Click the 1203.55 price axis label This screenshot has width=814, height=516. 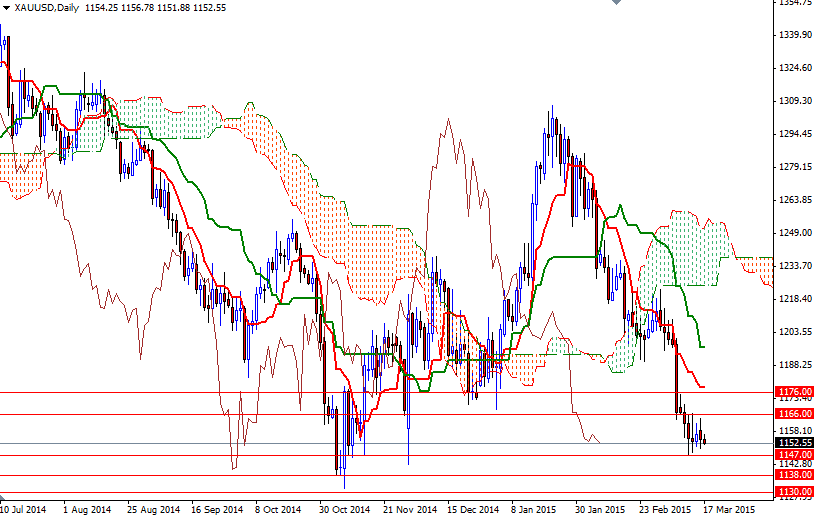pos(793,332)
